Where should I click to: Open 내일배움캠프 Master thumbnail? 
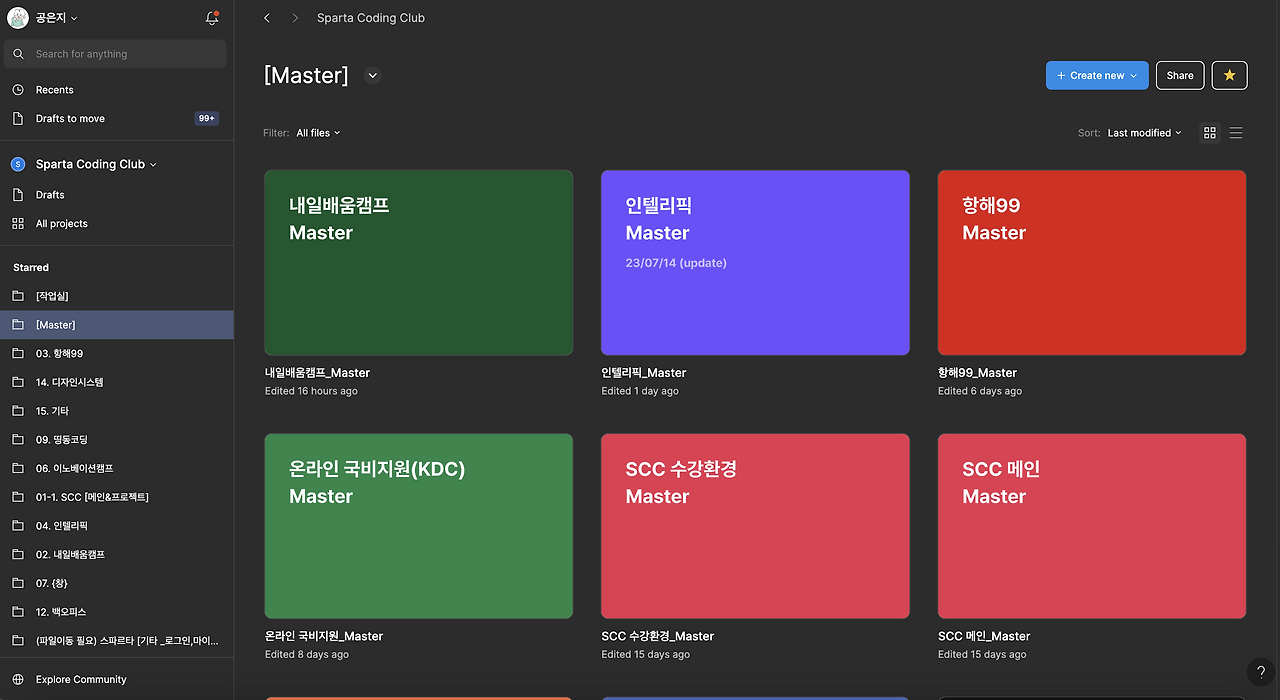pos(419,263)
